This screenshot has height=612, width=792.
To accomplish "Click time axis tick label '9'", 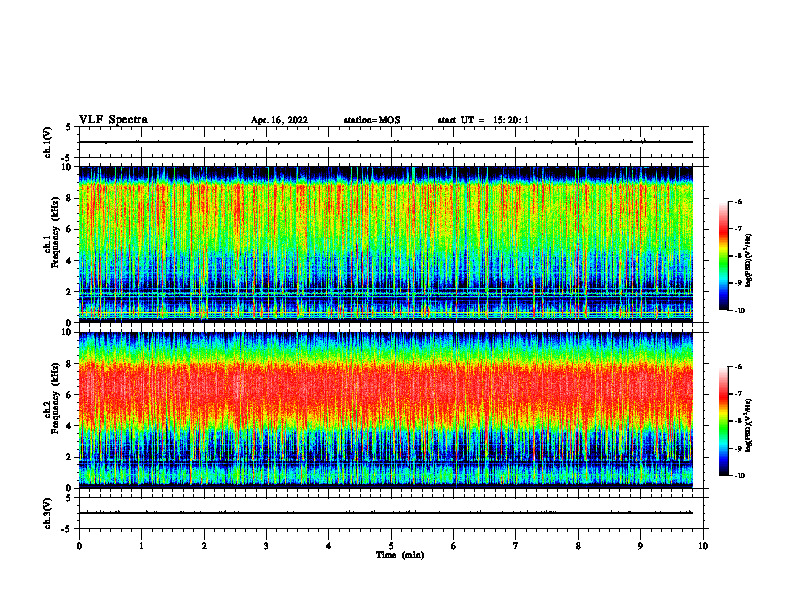I will pyautogui.click(x=640, y=546).
